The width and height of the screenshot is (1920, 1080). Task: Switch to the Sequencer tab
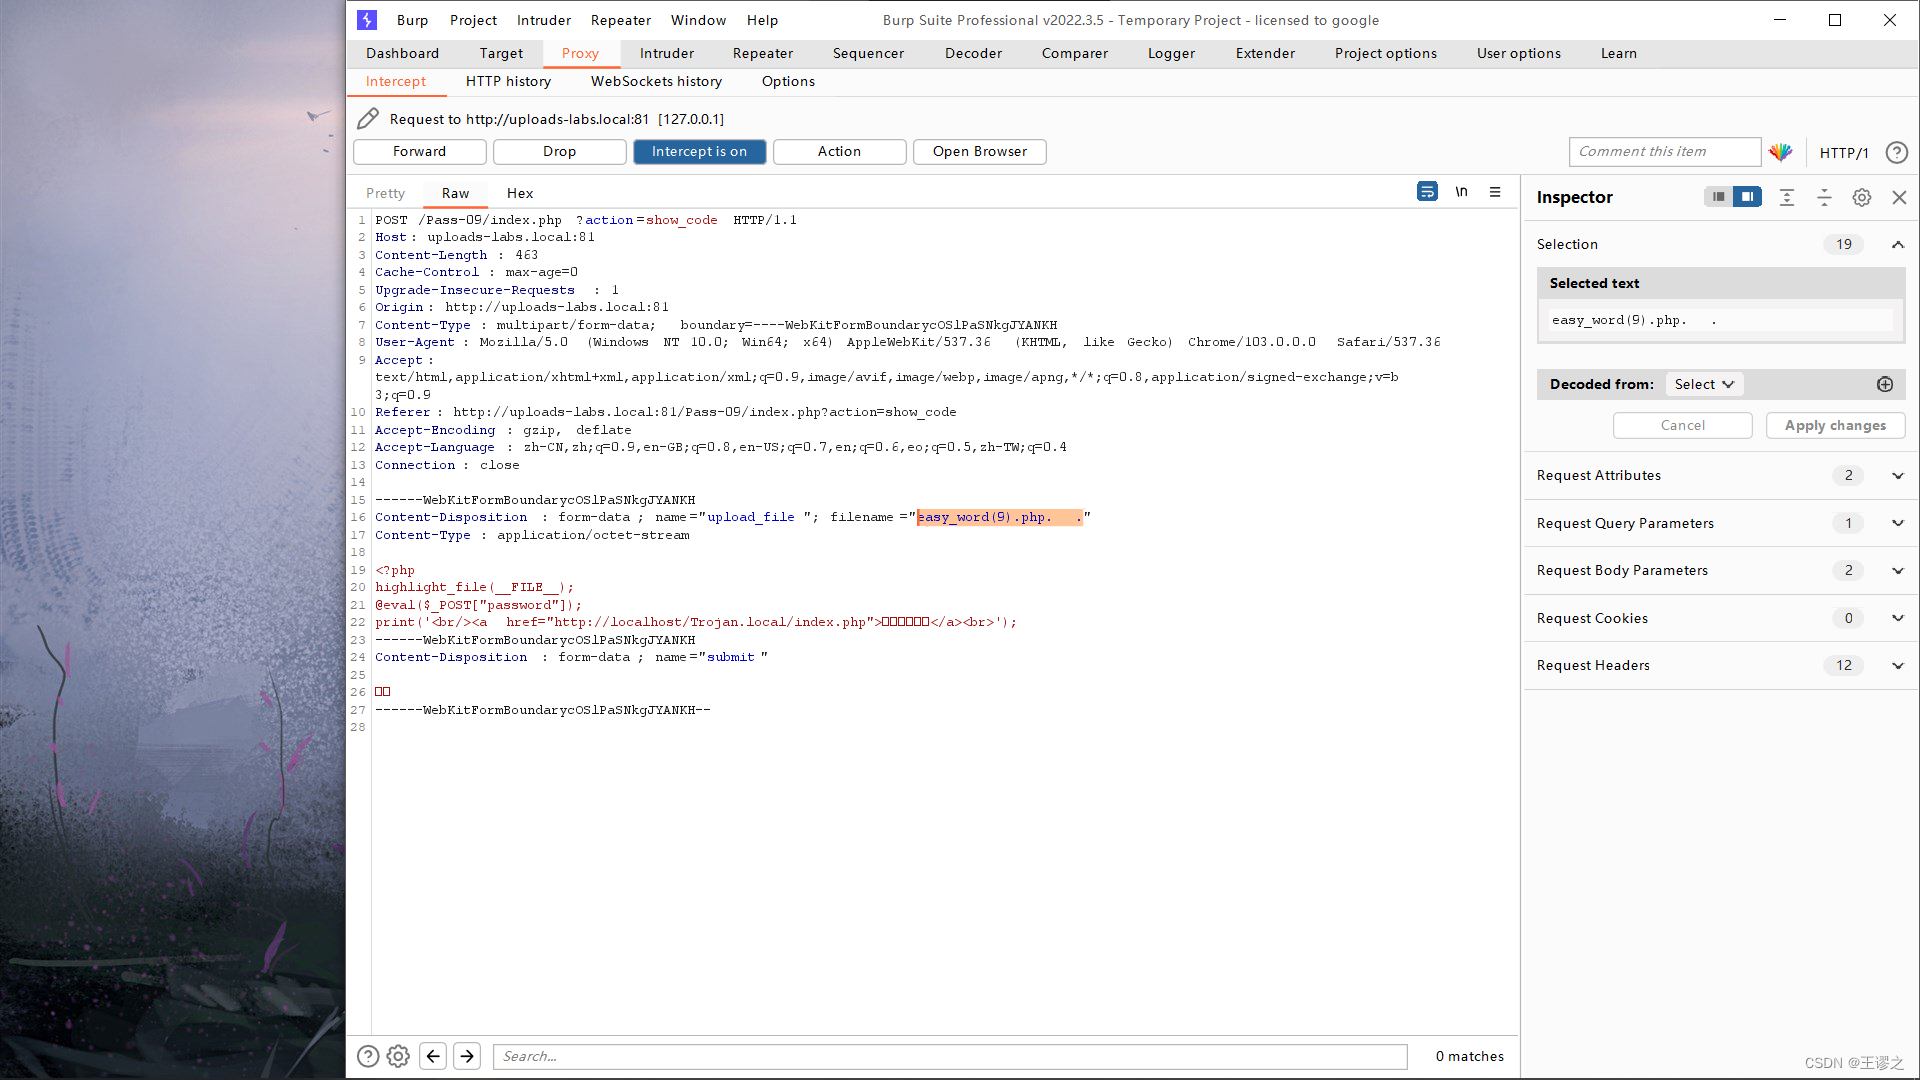pyautogui.click(x=868, y=53)
